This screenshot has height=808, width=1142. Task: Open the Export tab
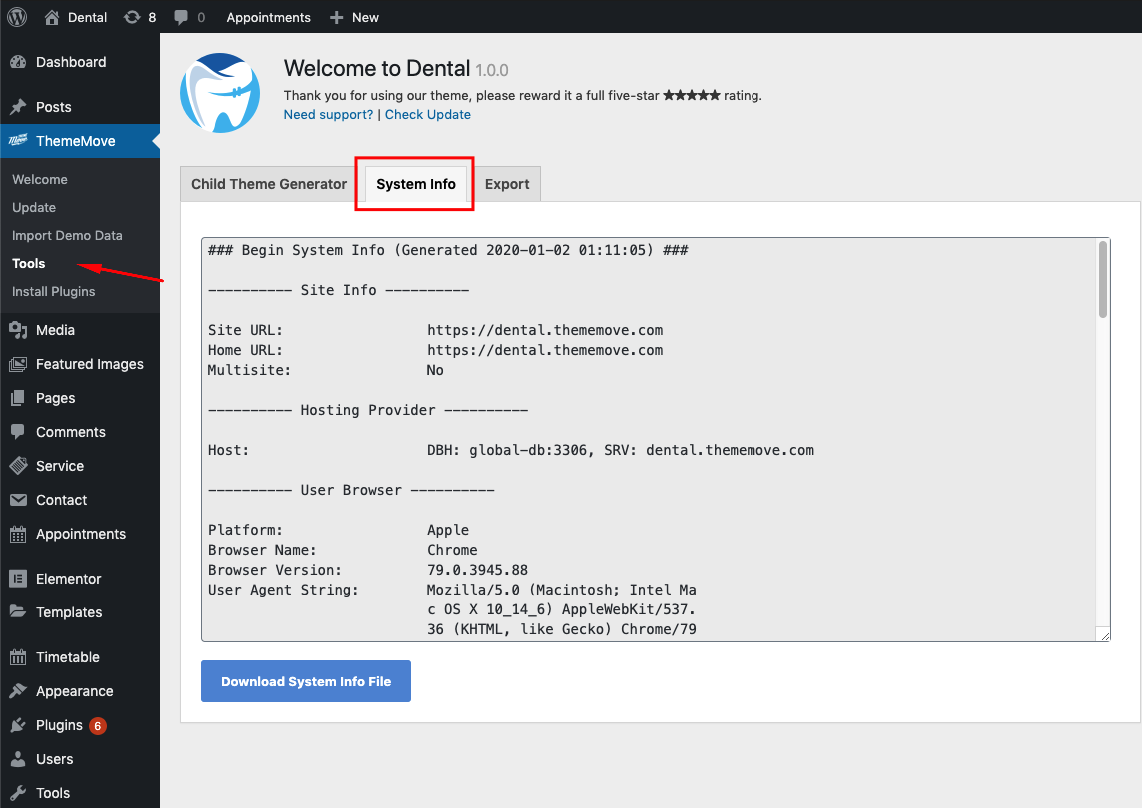(507, 184)
